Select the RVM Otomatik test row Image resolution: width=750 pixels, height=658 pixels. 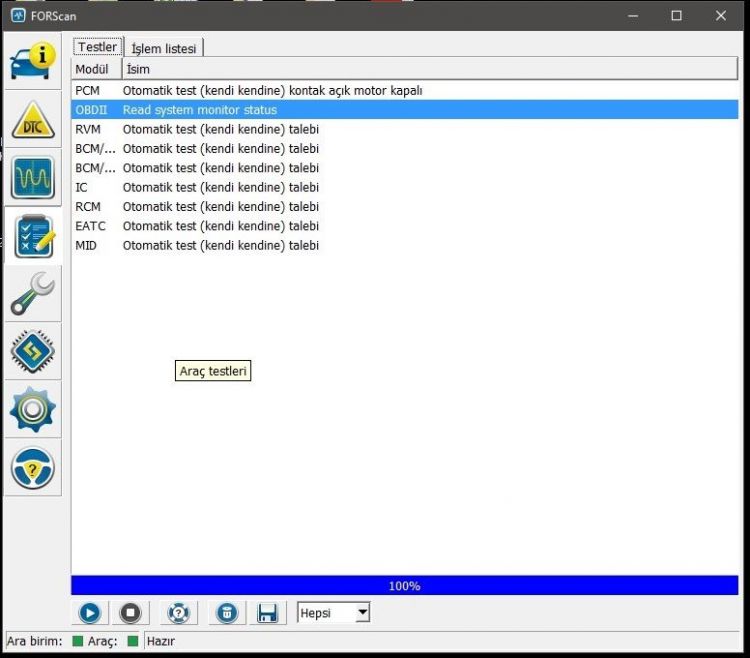tap(405, 129)
